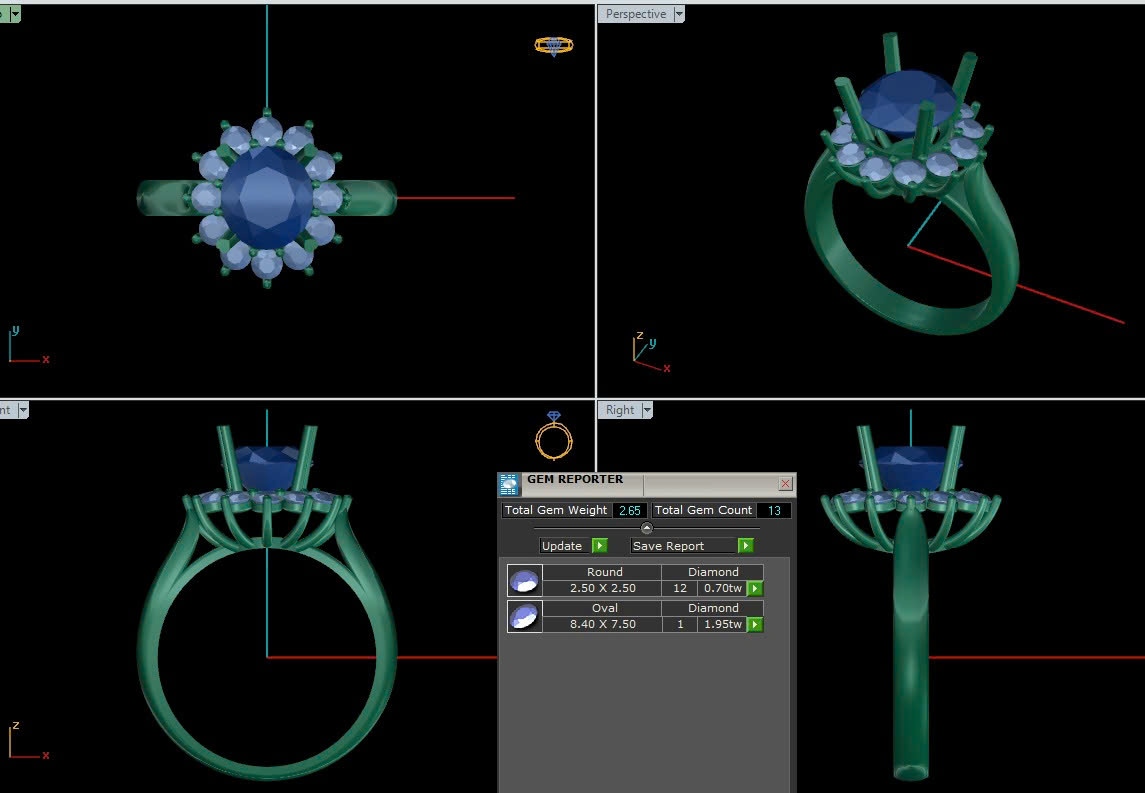Click the Total Gem Weight value field
Screen dimensions: 1145x793
pos(629,510)
